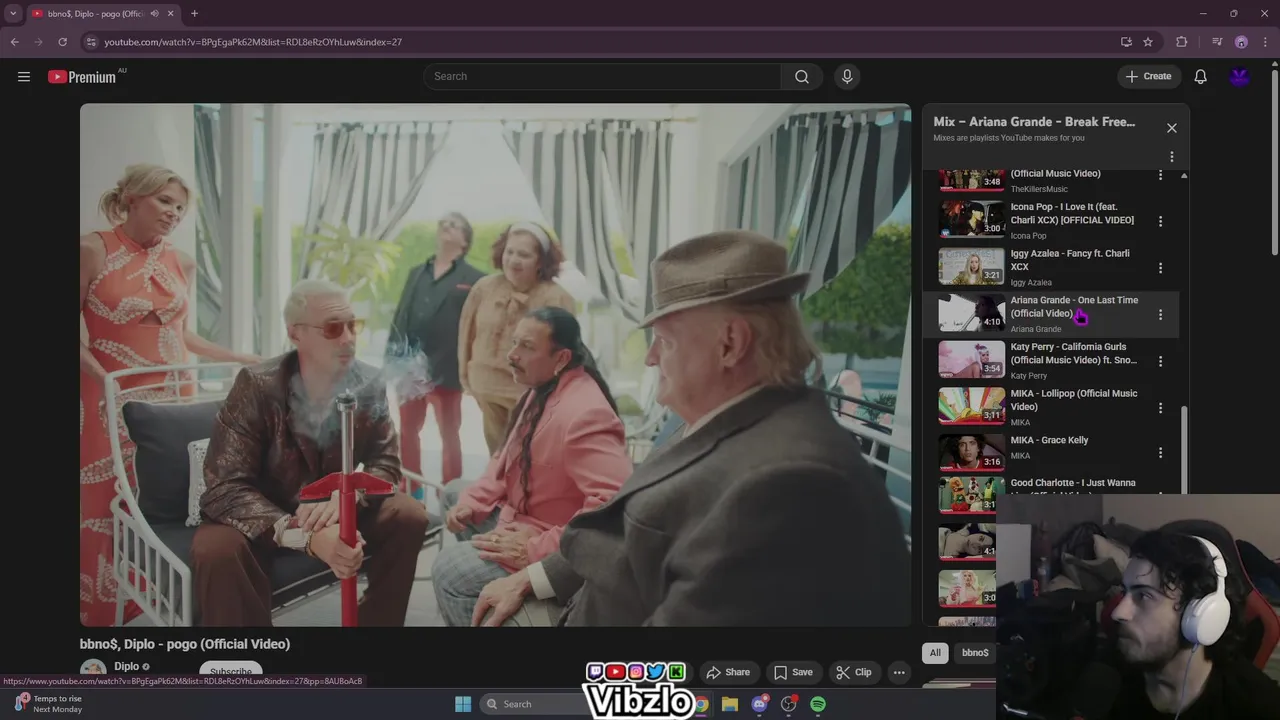The width and height of the screenshot is (1280, 720).
Task: Click the Create button
Action: (x=1149, y=77)
